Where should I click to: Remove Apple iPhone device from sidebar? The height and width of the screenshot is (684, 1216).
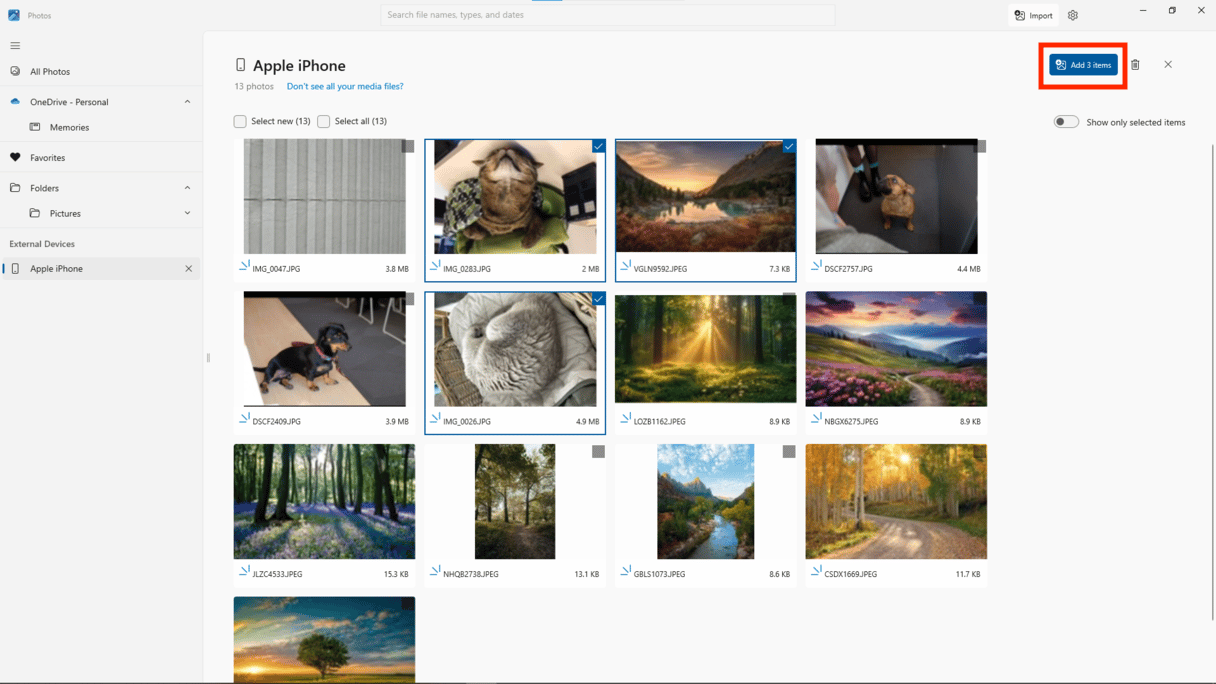pos(188,269)
